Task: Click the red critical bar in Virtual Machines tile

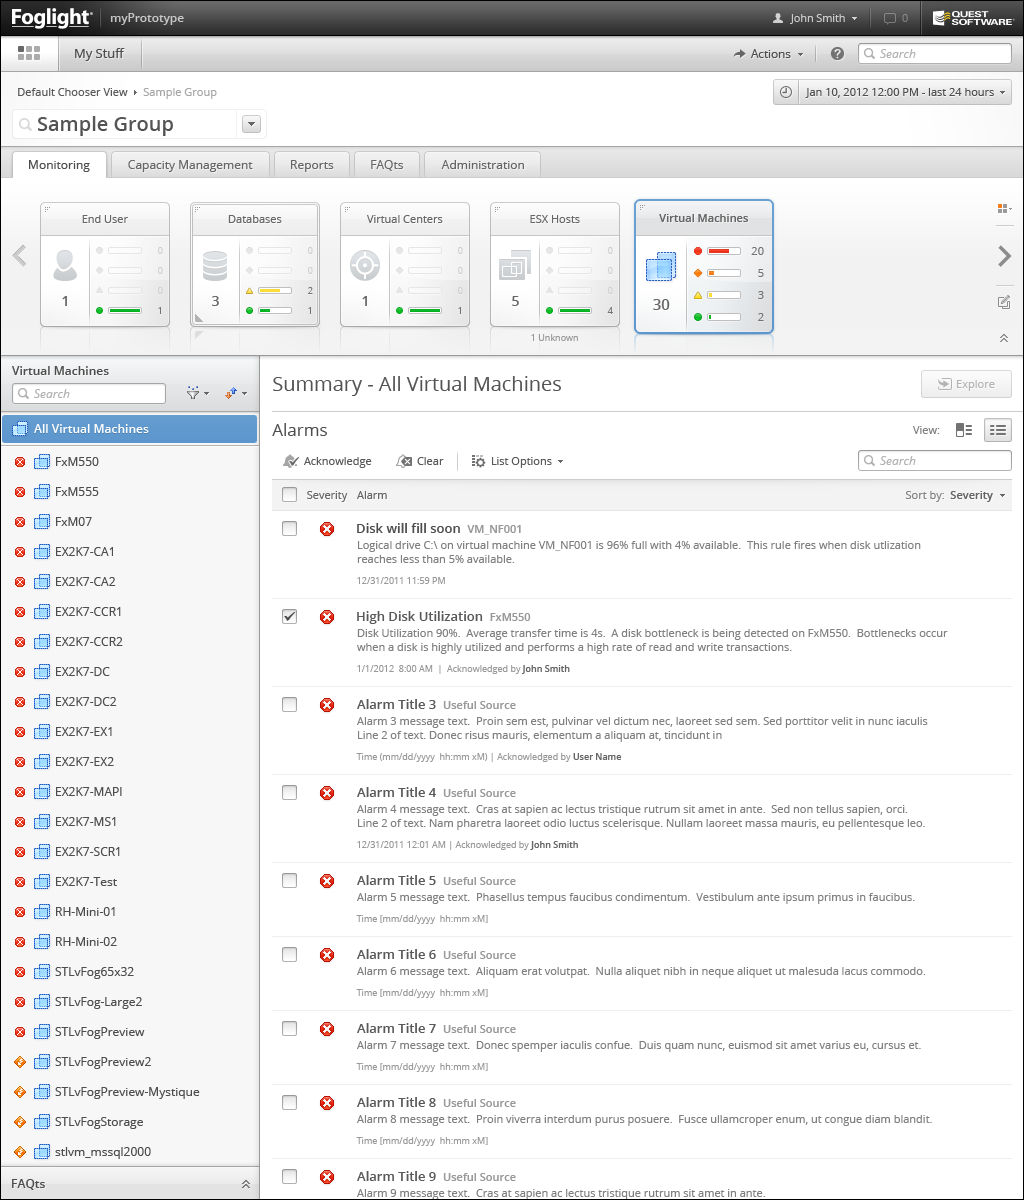Action: pyautogui.click(x=723, y=251)
